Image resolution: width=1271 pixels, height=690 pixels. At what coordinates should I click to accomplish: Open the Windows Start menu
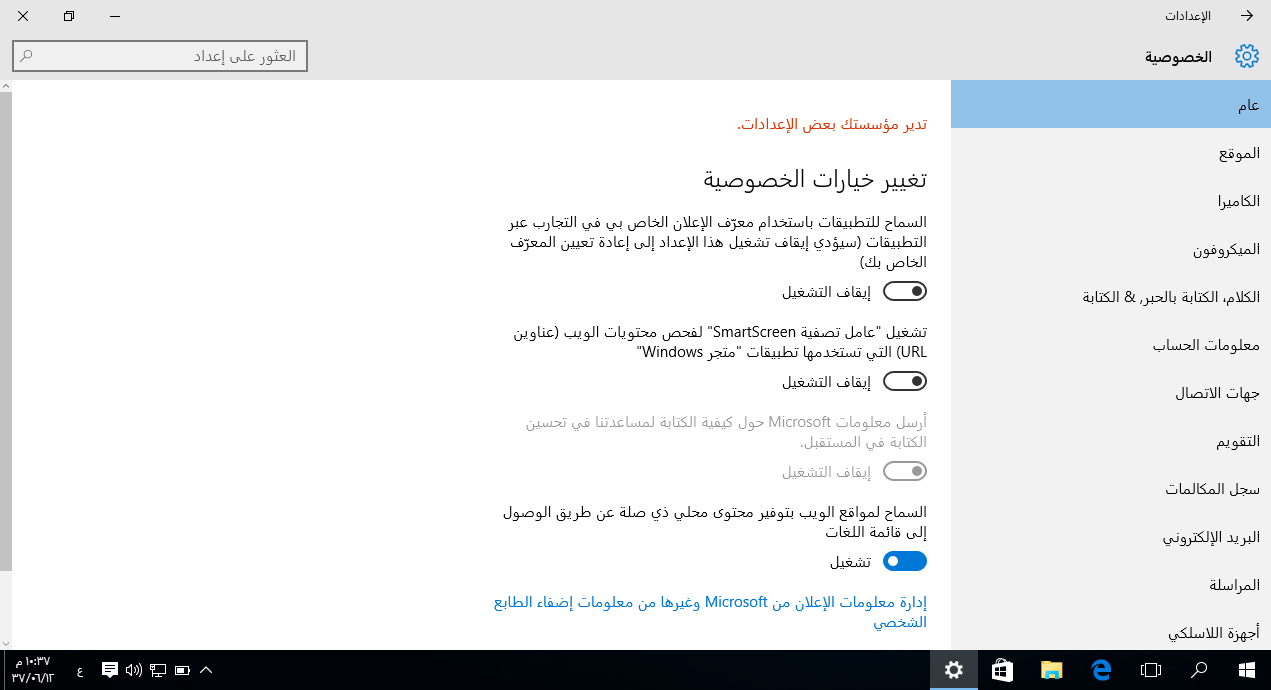(1247, 670)
